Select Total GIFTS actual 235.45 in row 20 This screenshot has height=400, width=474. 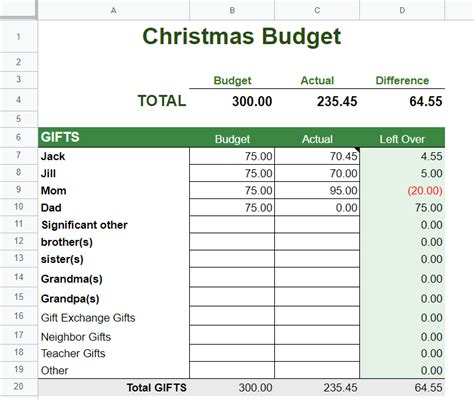pos(317,387)
